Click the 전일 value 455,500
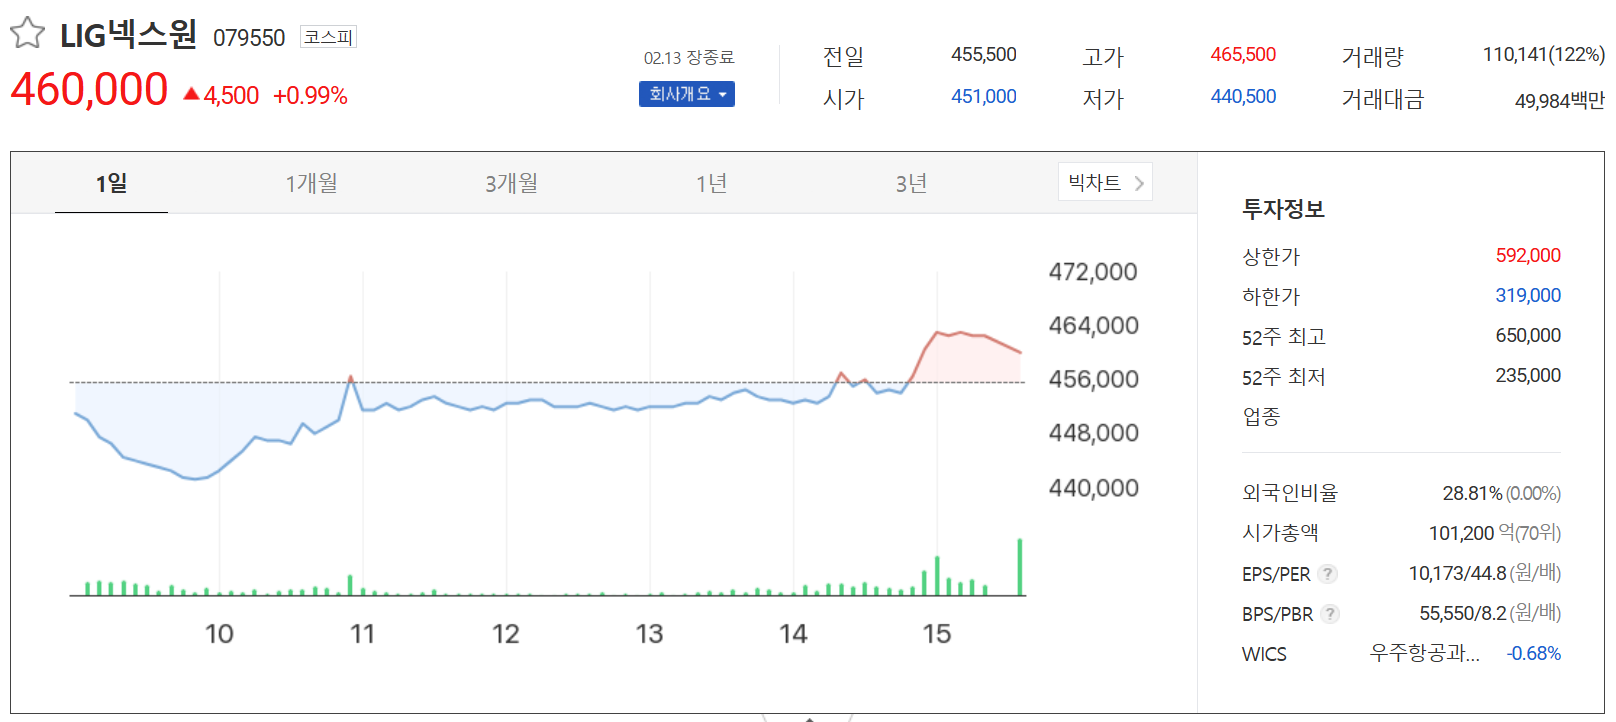The width and height of the screenshot is (1616, 722). point(984,55)
